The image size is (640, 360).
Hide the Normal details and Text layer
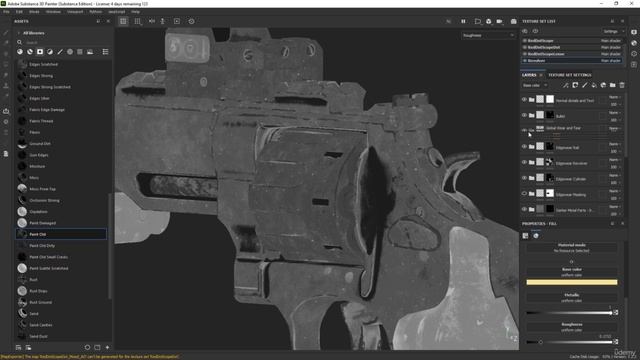click(x=524, y=100)
